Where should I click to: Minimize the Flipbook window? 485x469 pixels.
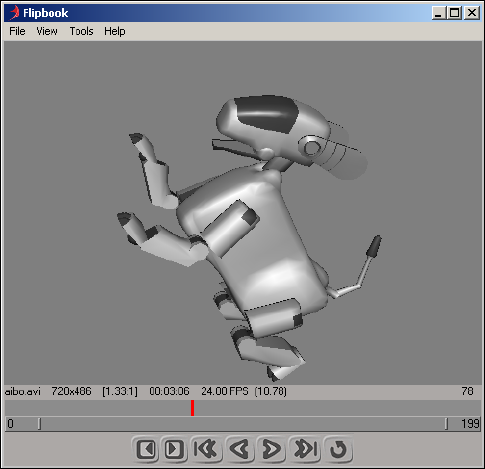439,13
